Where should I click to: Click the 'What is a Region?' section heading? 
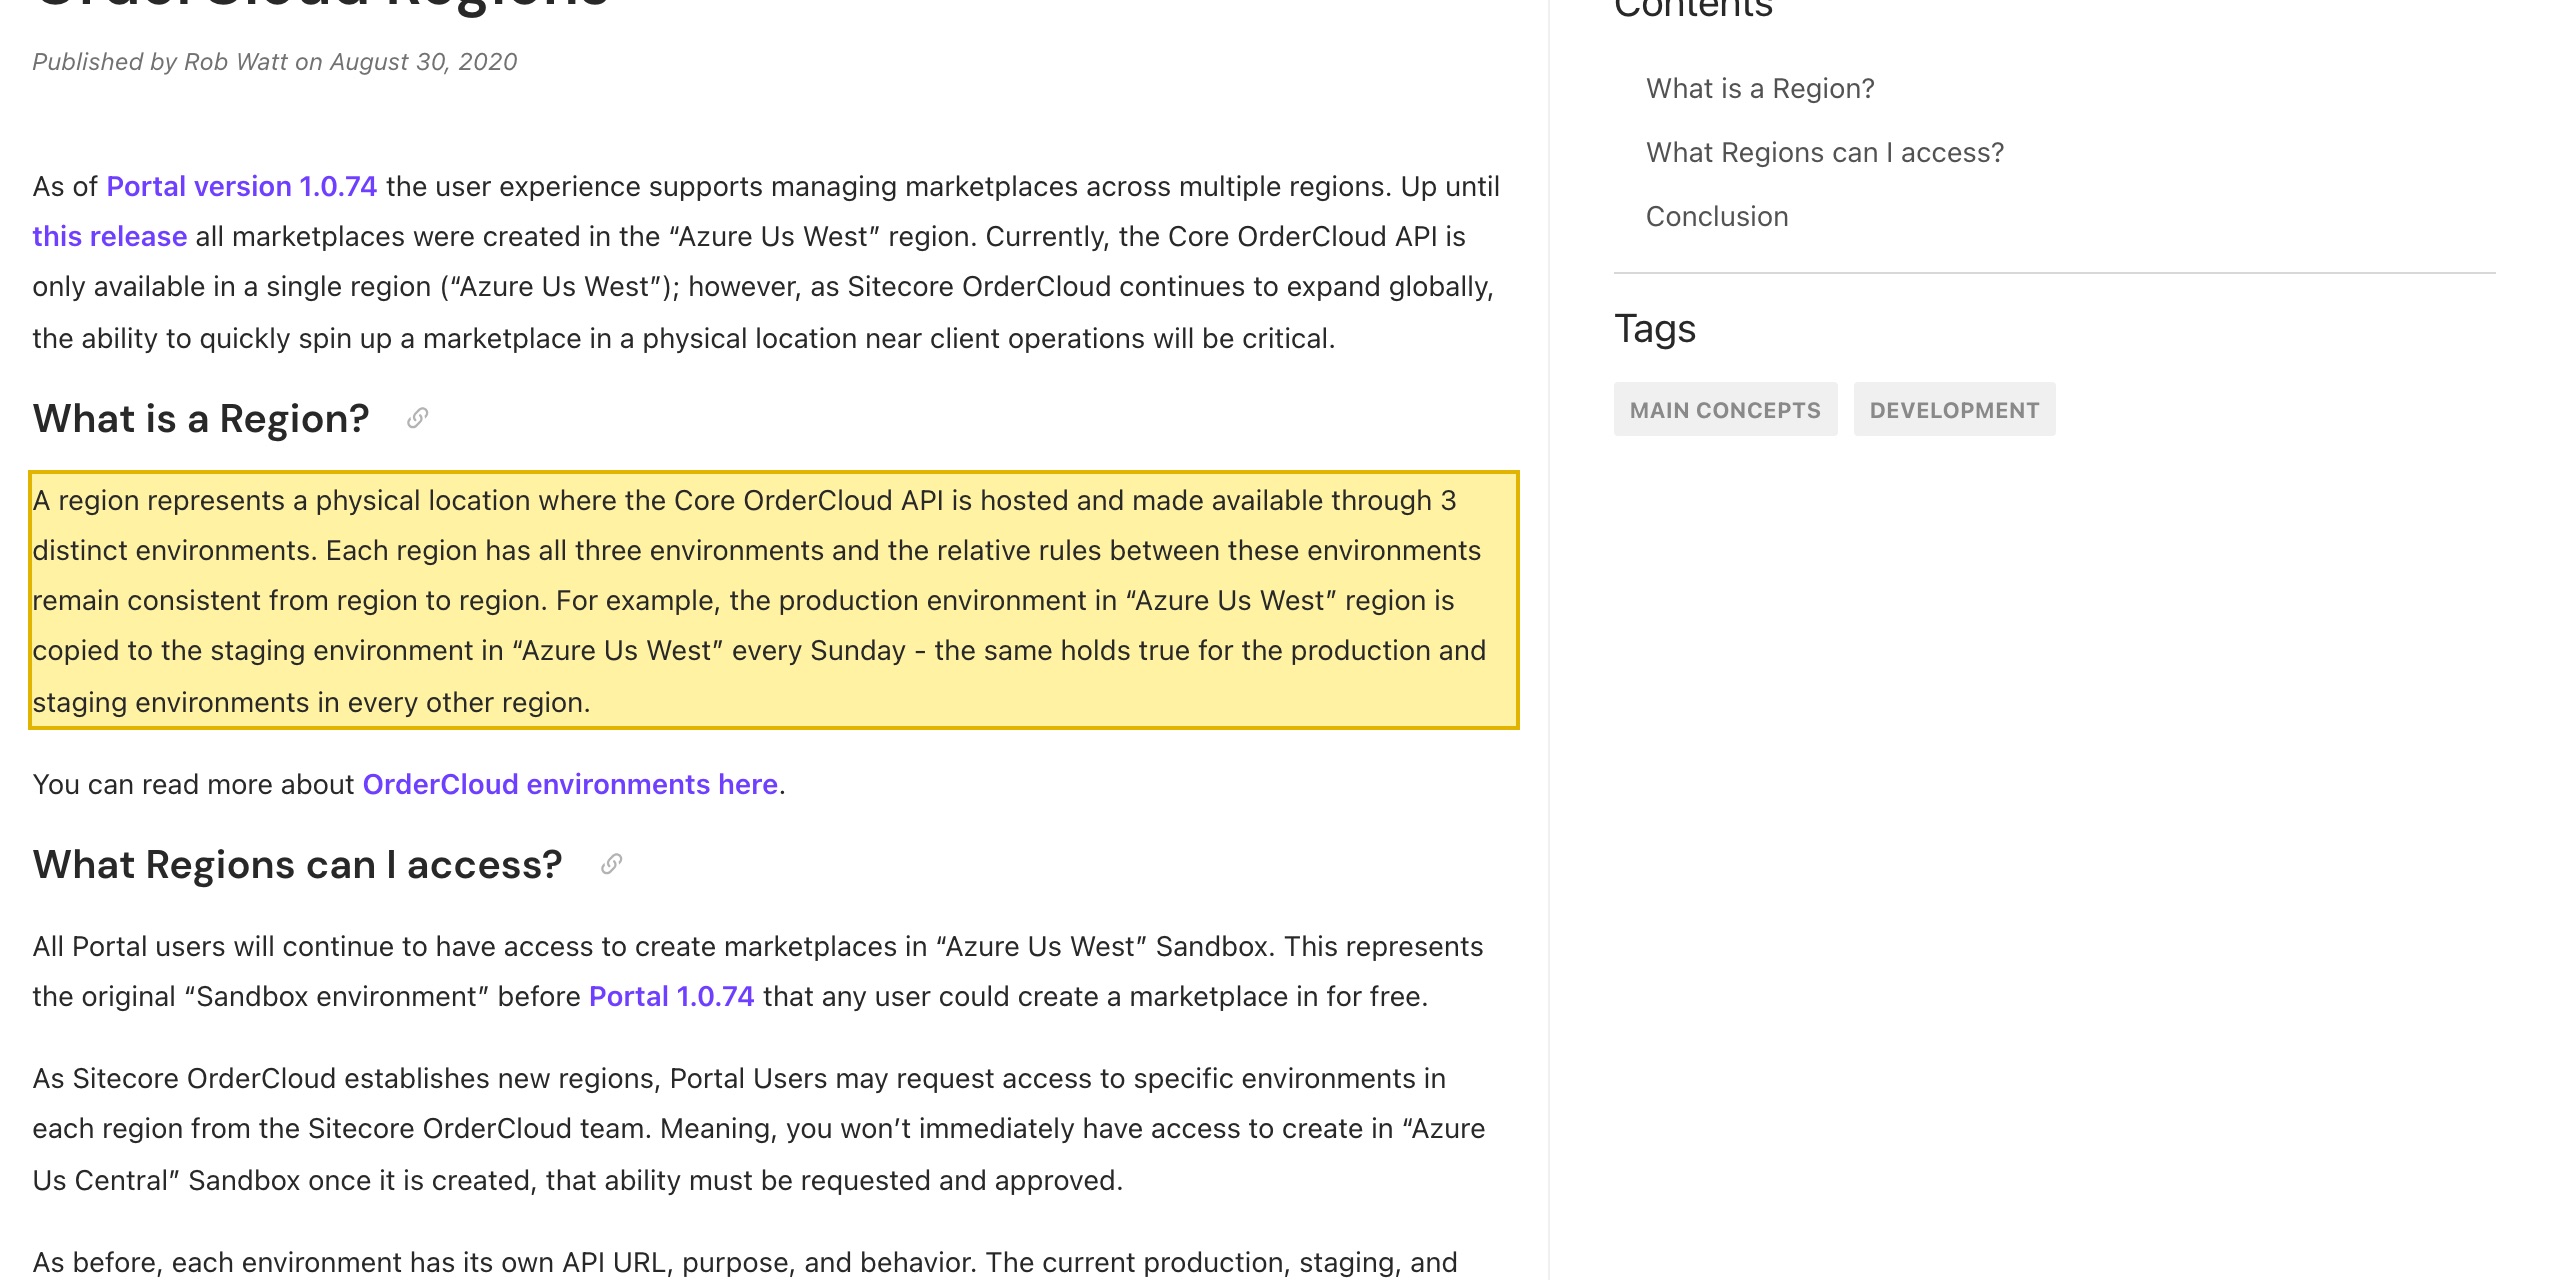[201, 419]
